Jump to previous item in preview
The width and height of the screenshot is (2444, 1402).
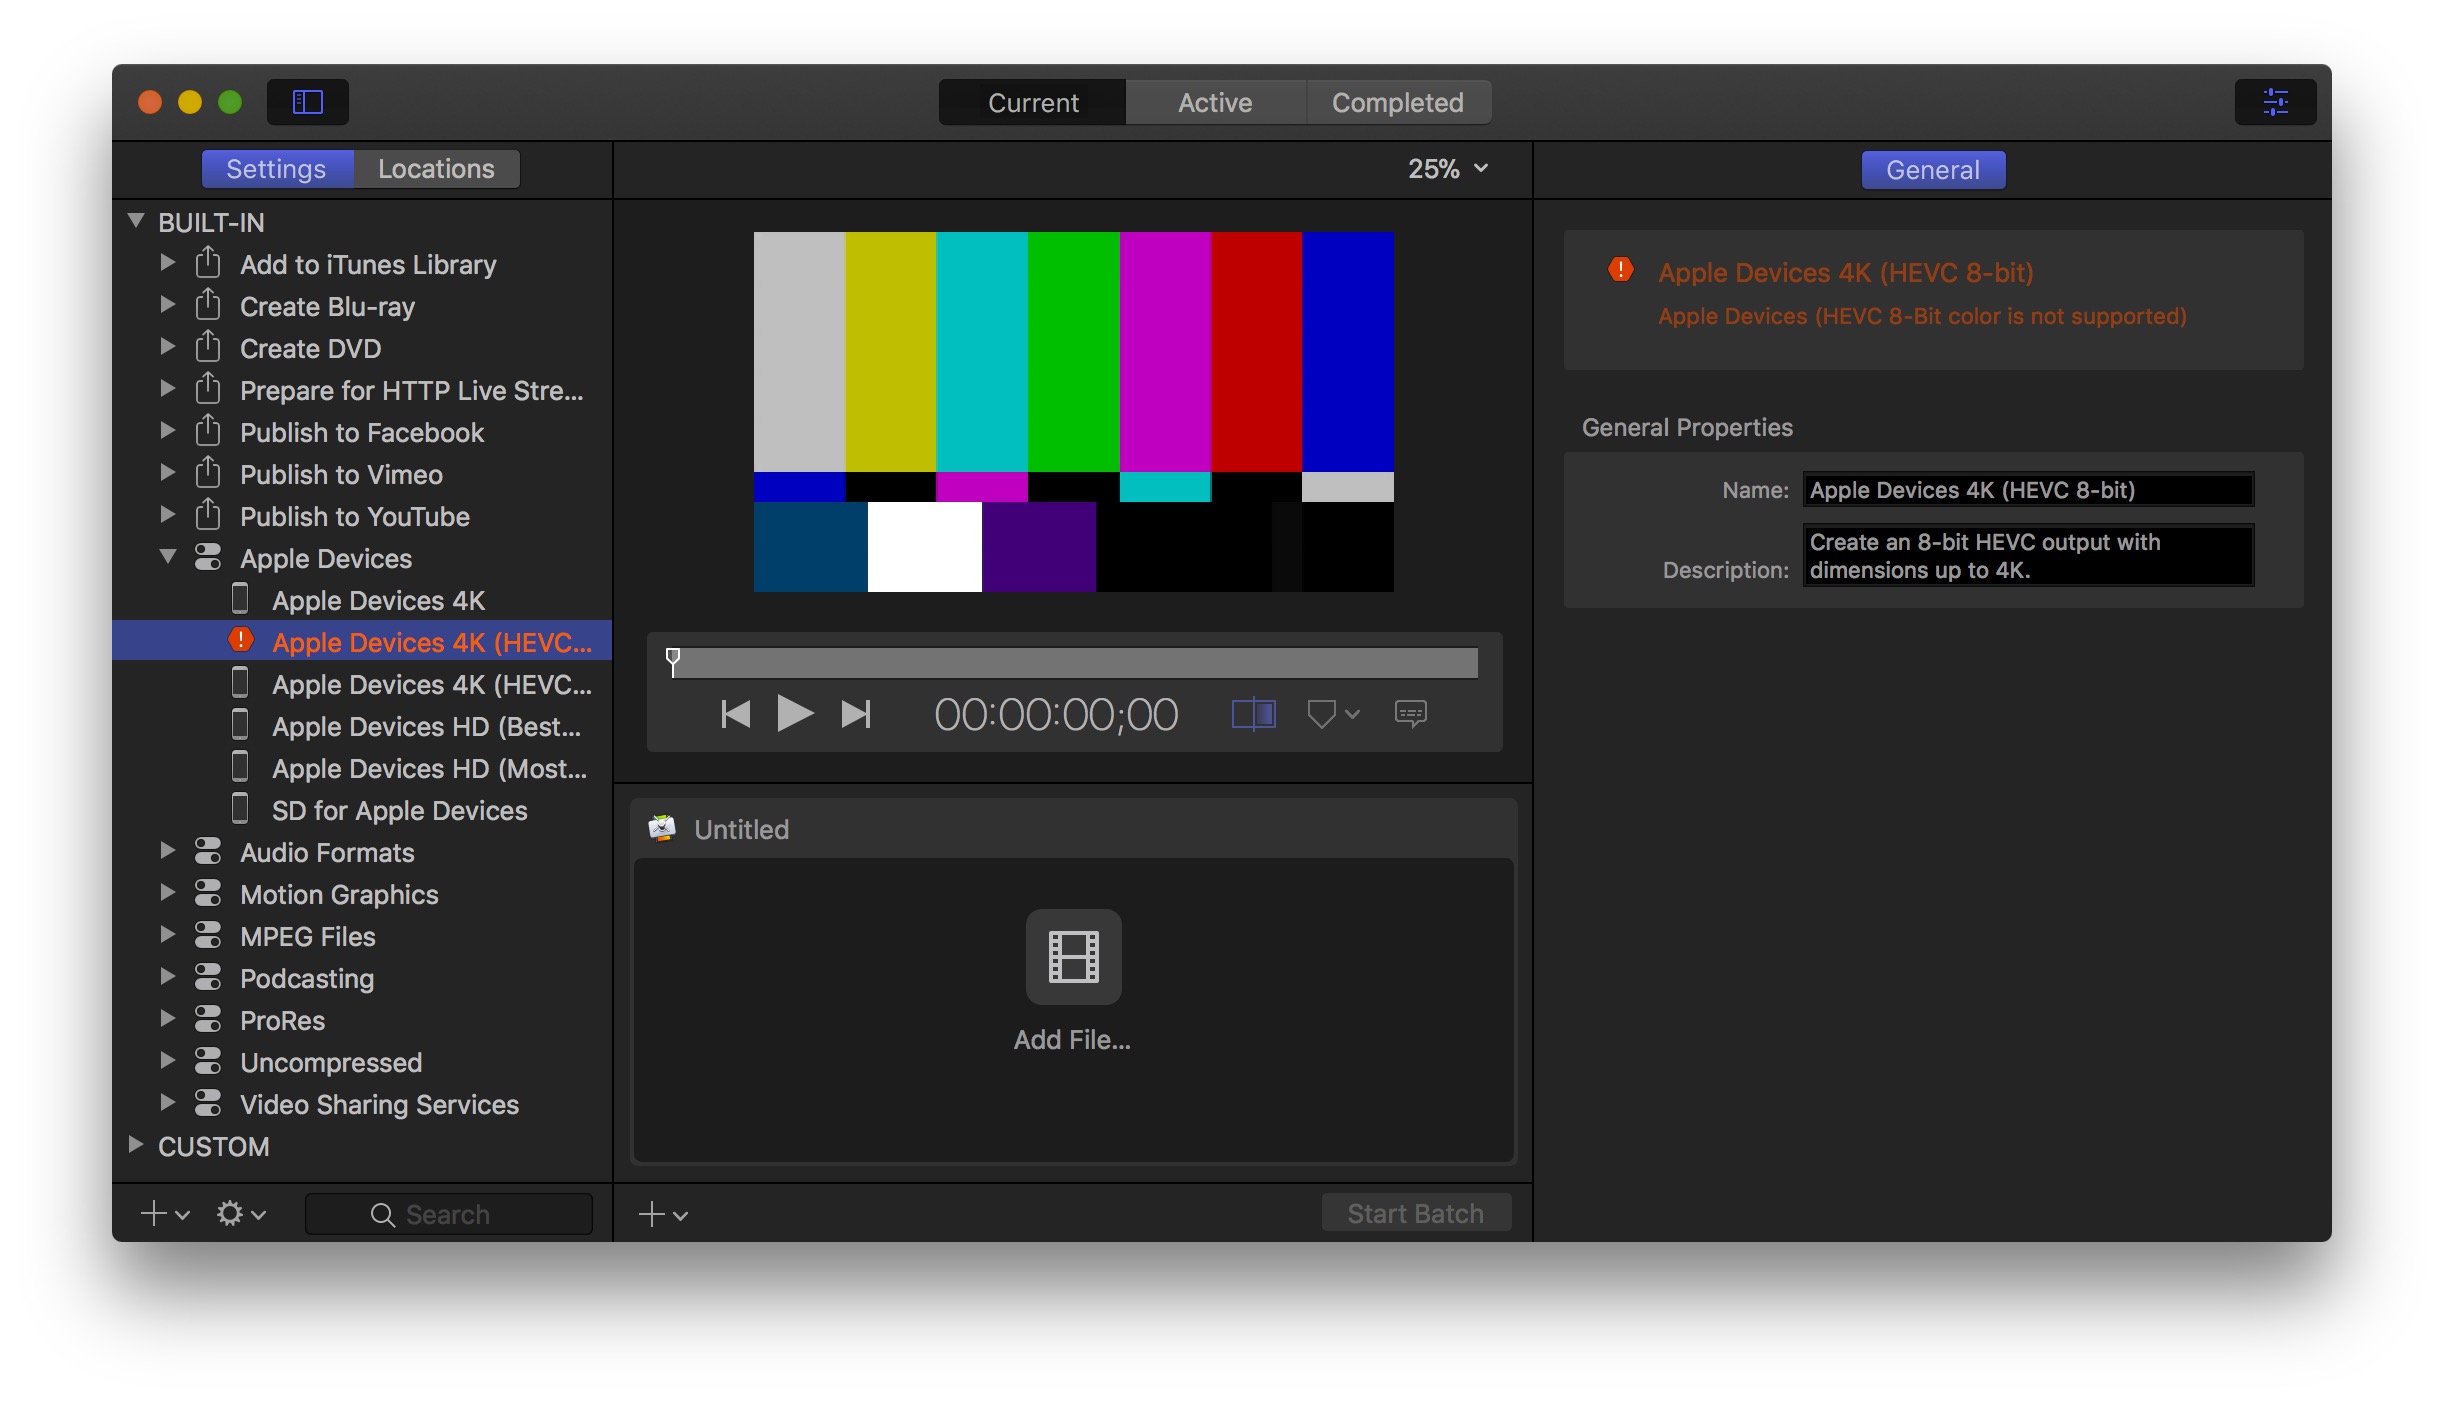coord(736,714)
